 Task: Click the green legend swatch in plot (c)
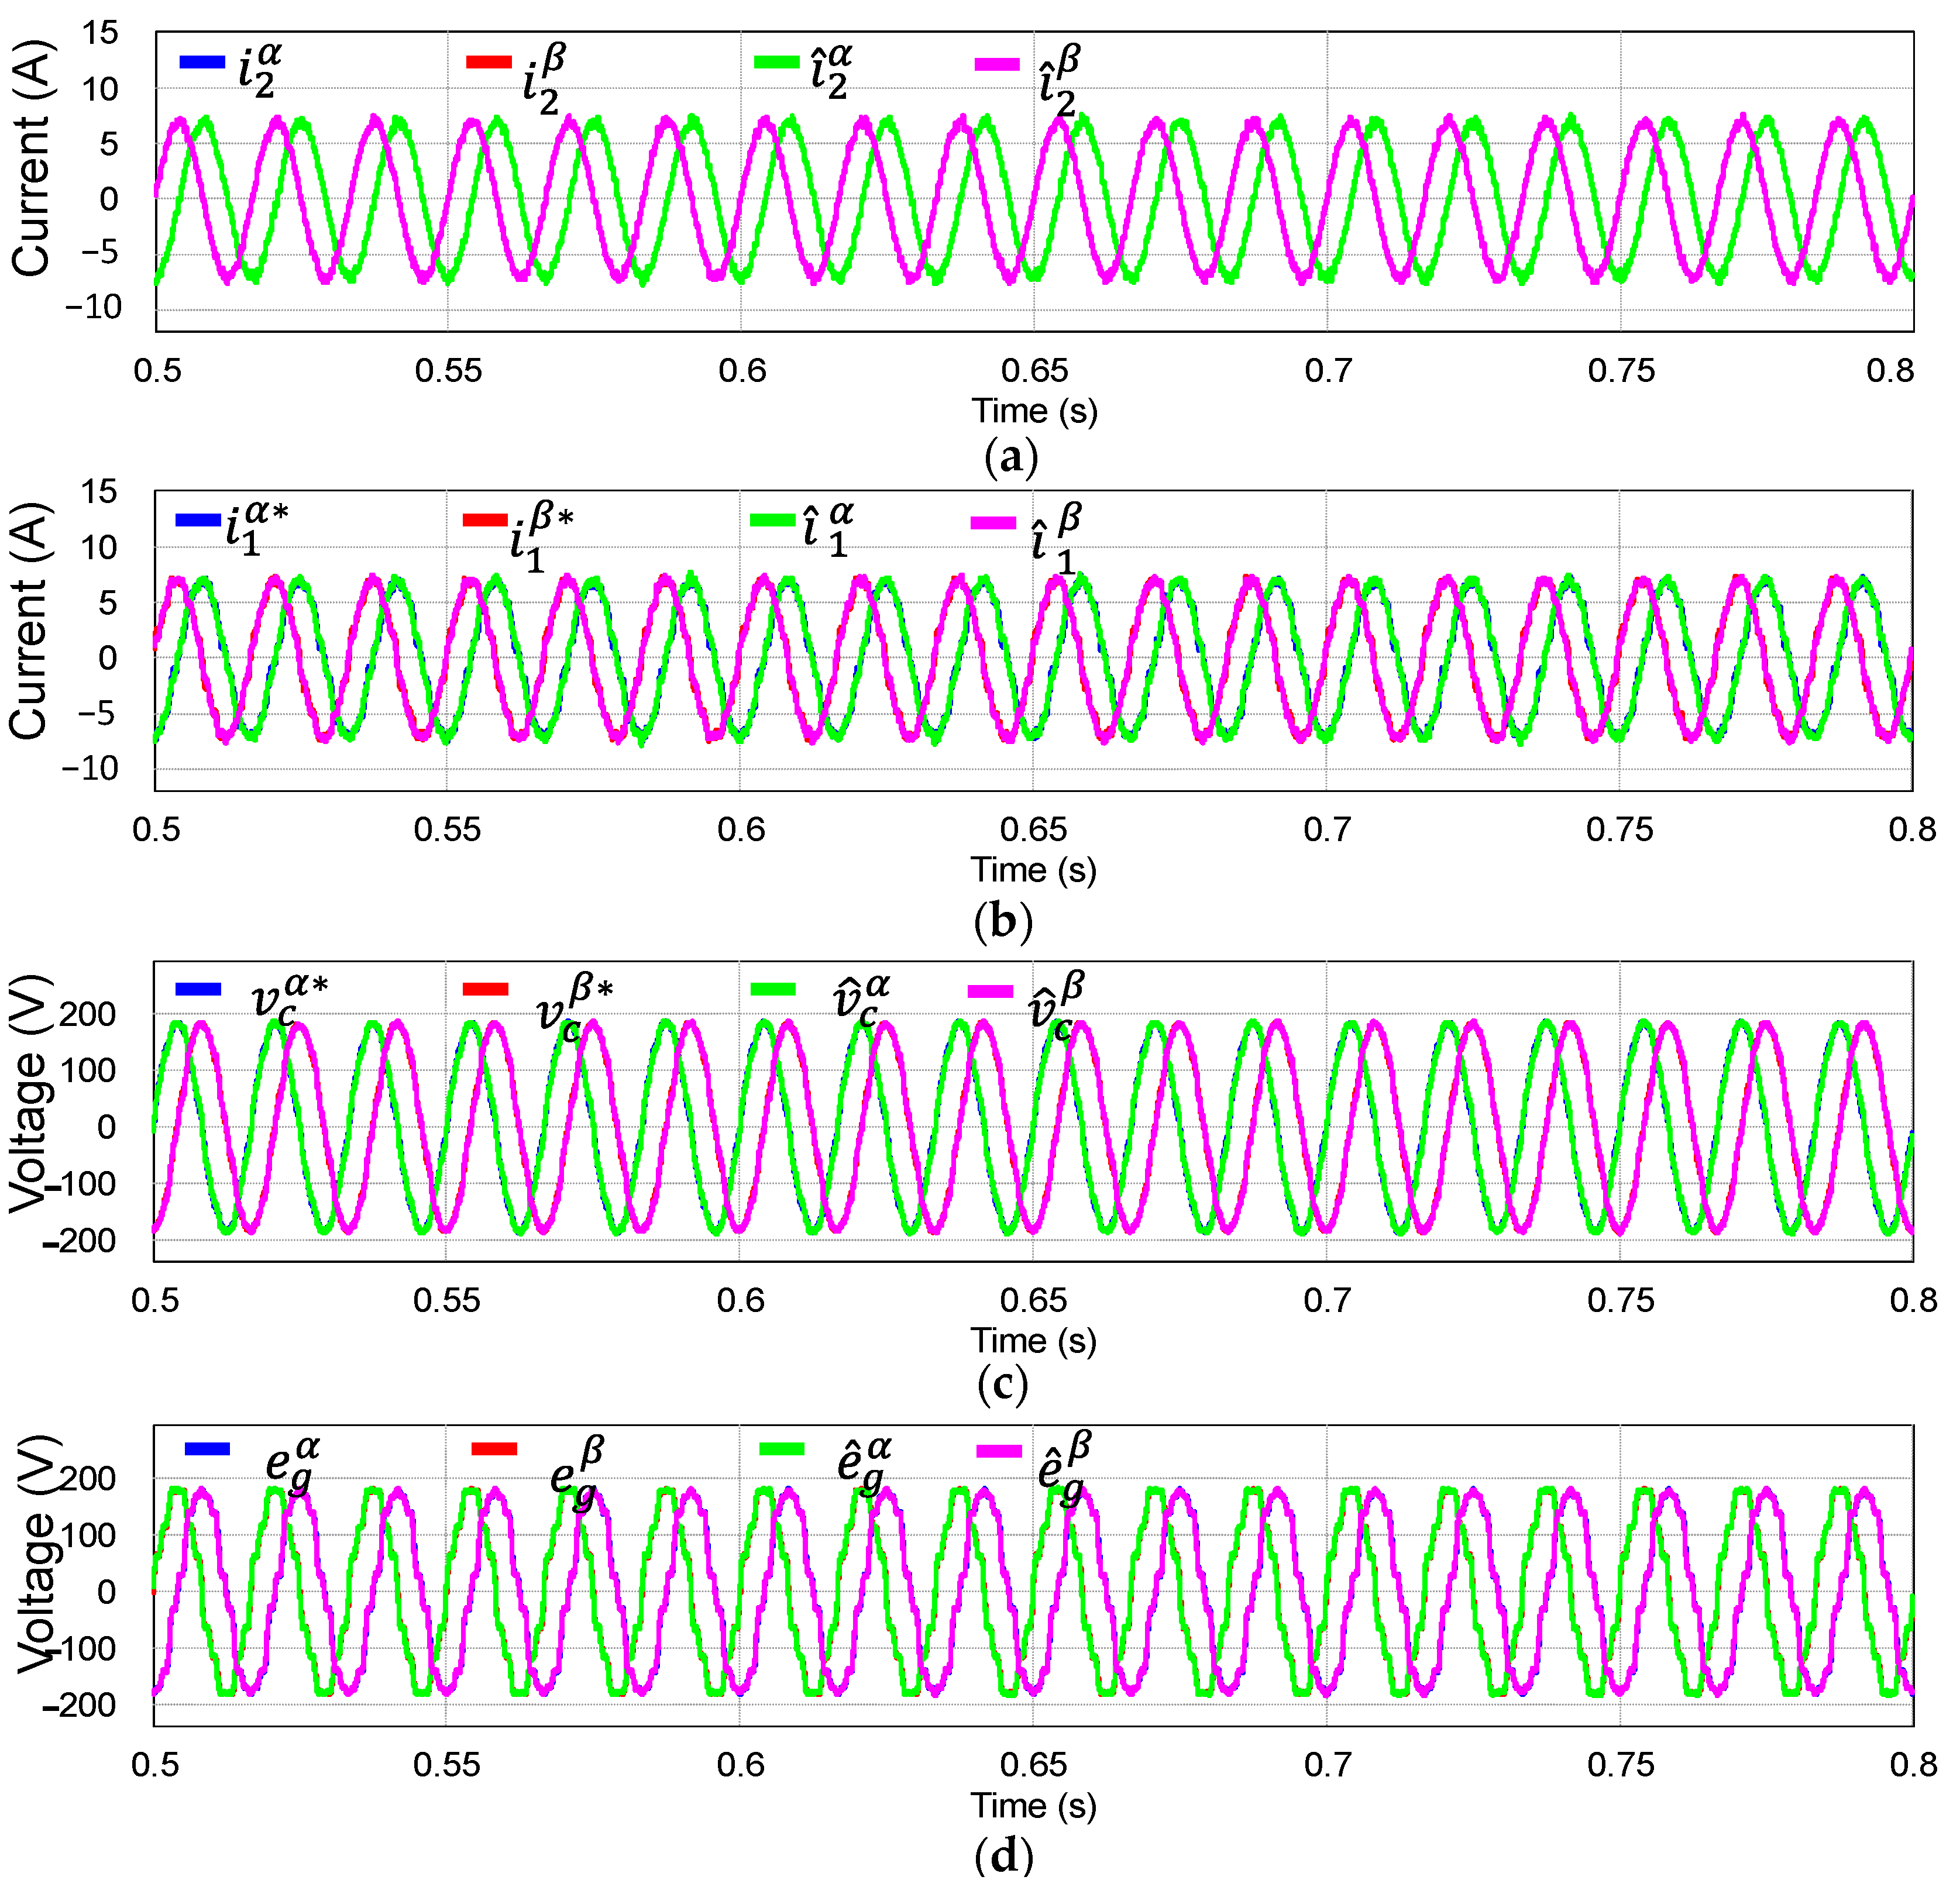coord(773,990)
